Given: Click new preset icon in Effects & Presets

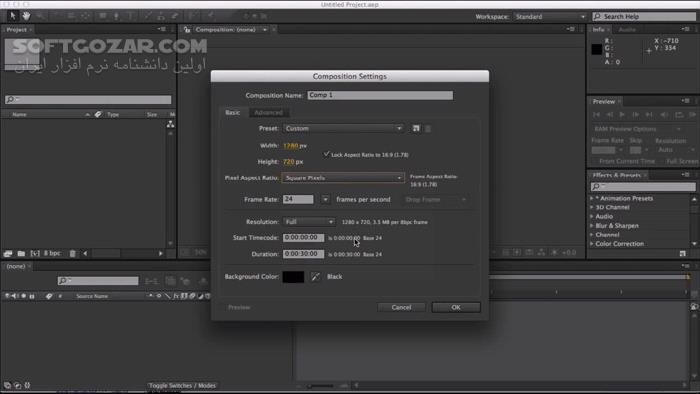Looking at the screenshot, I should point(683,253).
